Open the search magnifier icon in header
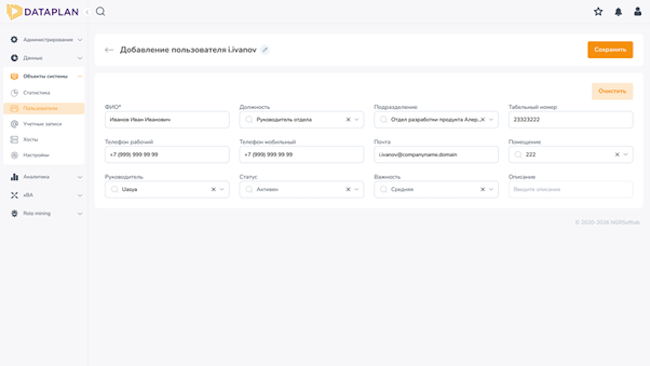650x366 pixels. click(x=100, y=12)
